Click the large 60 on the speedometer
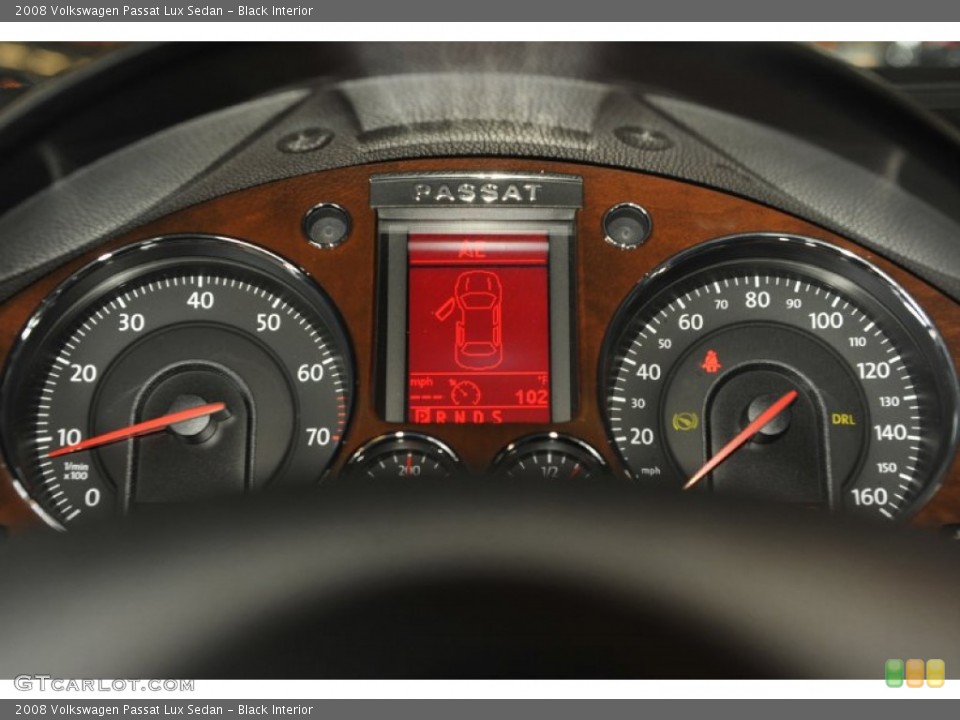The image size is (960, 720). 691,322
